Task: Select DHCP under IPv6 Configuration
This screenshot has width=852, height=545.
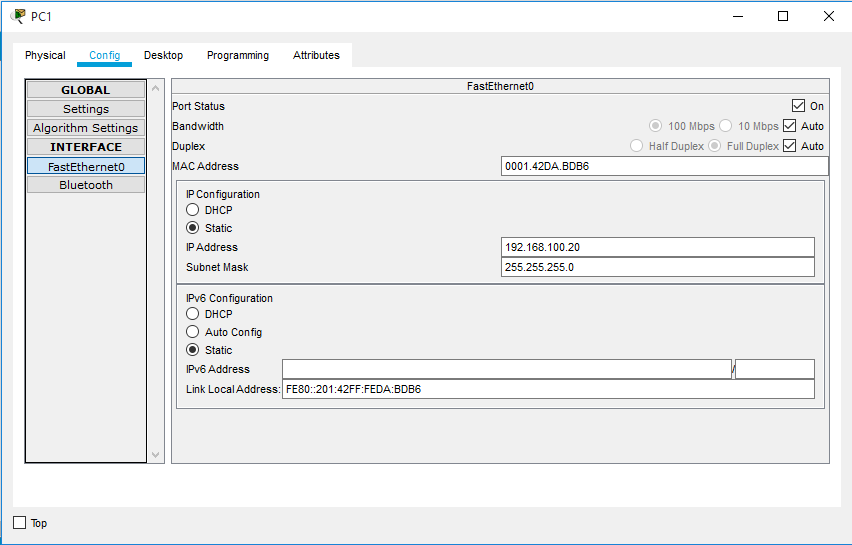Action: tap(193, 314)
